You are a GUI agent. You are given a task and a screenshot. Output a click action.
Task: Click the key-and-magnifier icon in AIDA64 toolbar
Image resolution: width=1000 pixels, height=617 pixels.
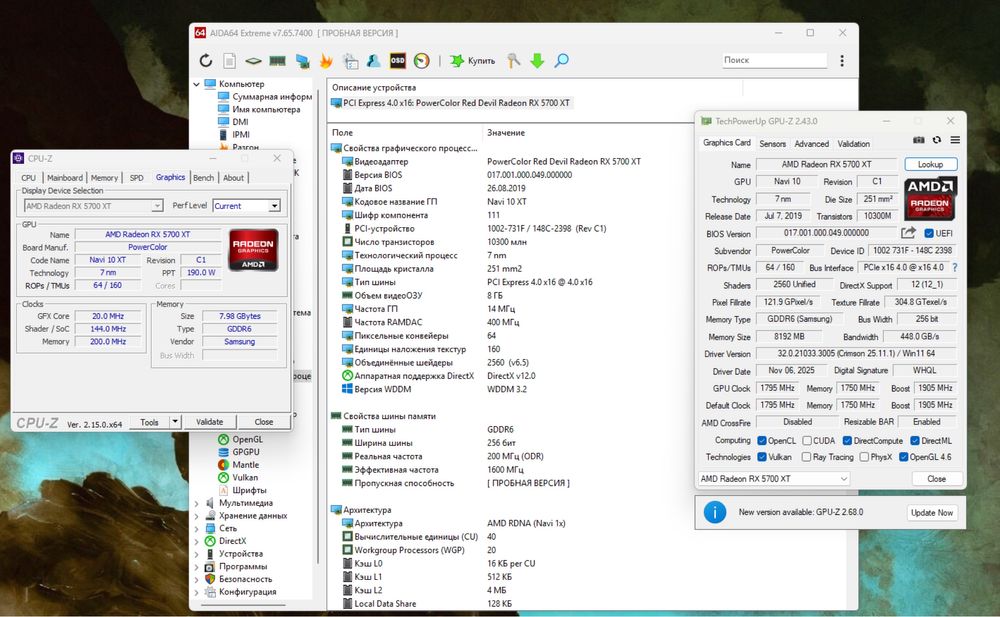coord(513,61)
